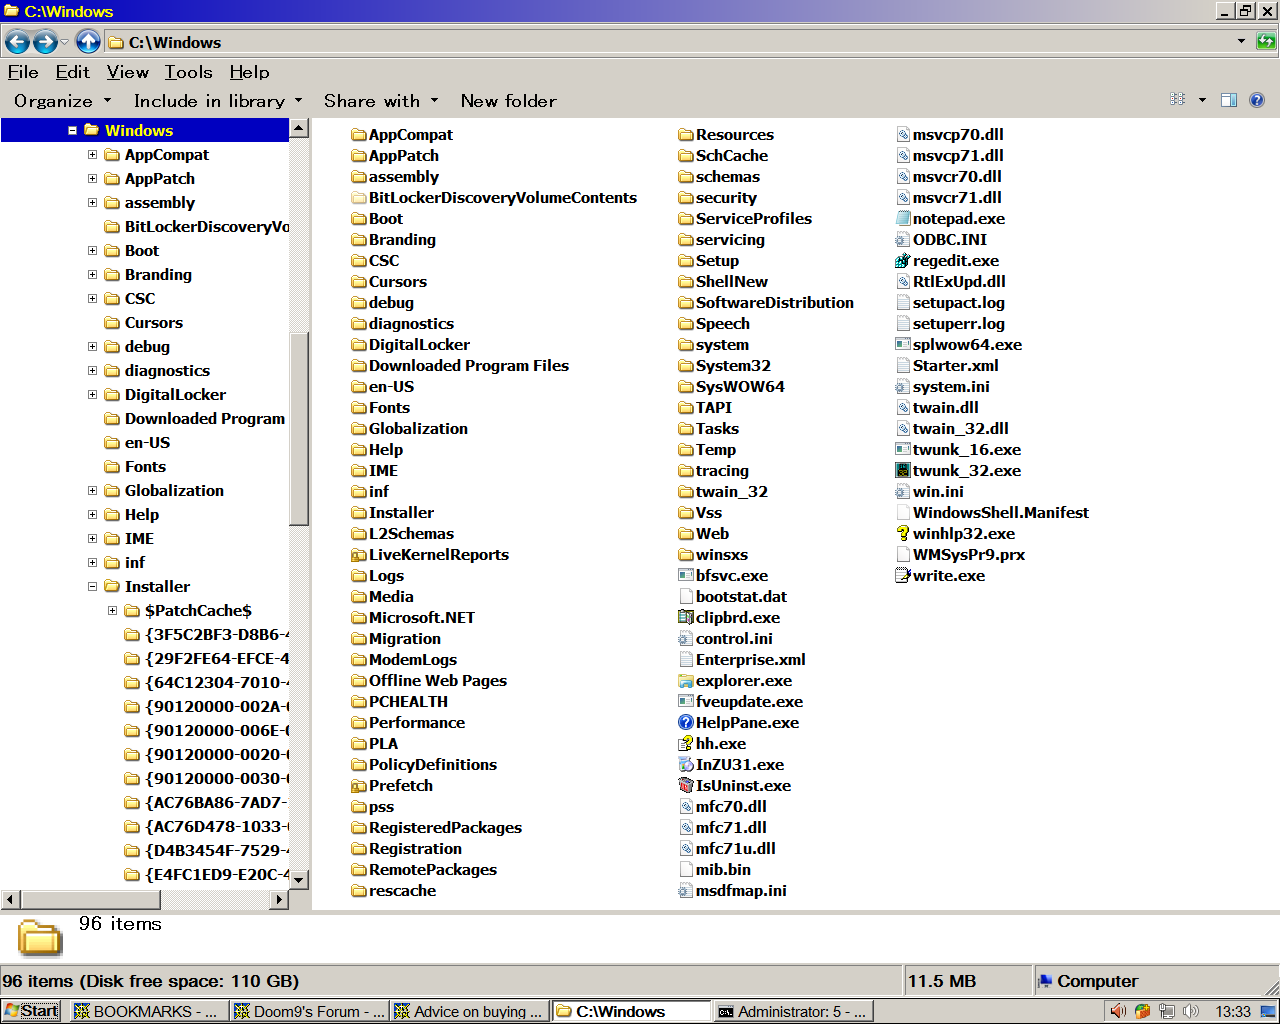This screenshot has width=1280, height=1024.
Task: Select the twunk_32.exe icon
Action: coord(903,471)
